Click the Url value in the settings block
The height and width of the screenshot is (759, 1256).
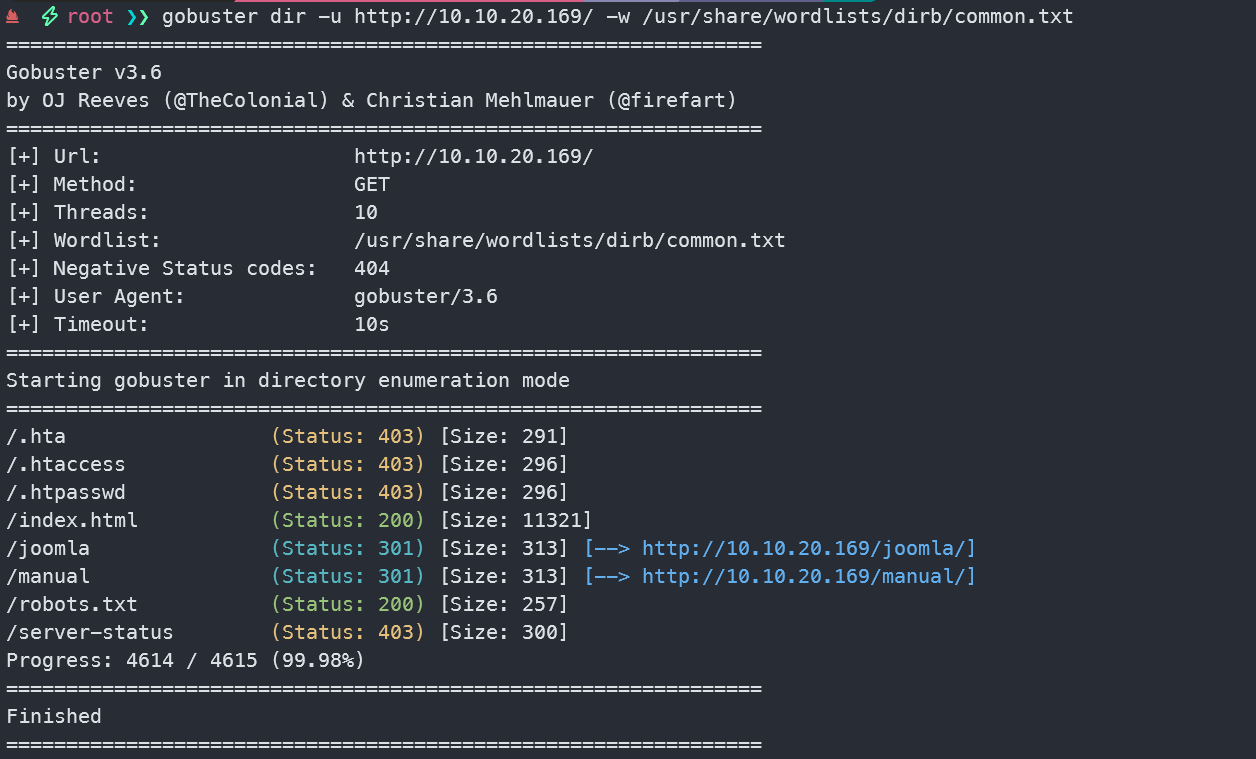(473, 156)
